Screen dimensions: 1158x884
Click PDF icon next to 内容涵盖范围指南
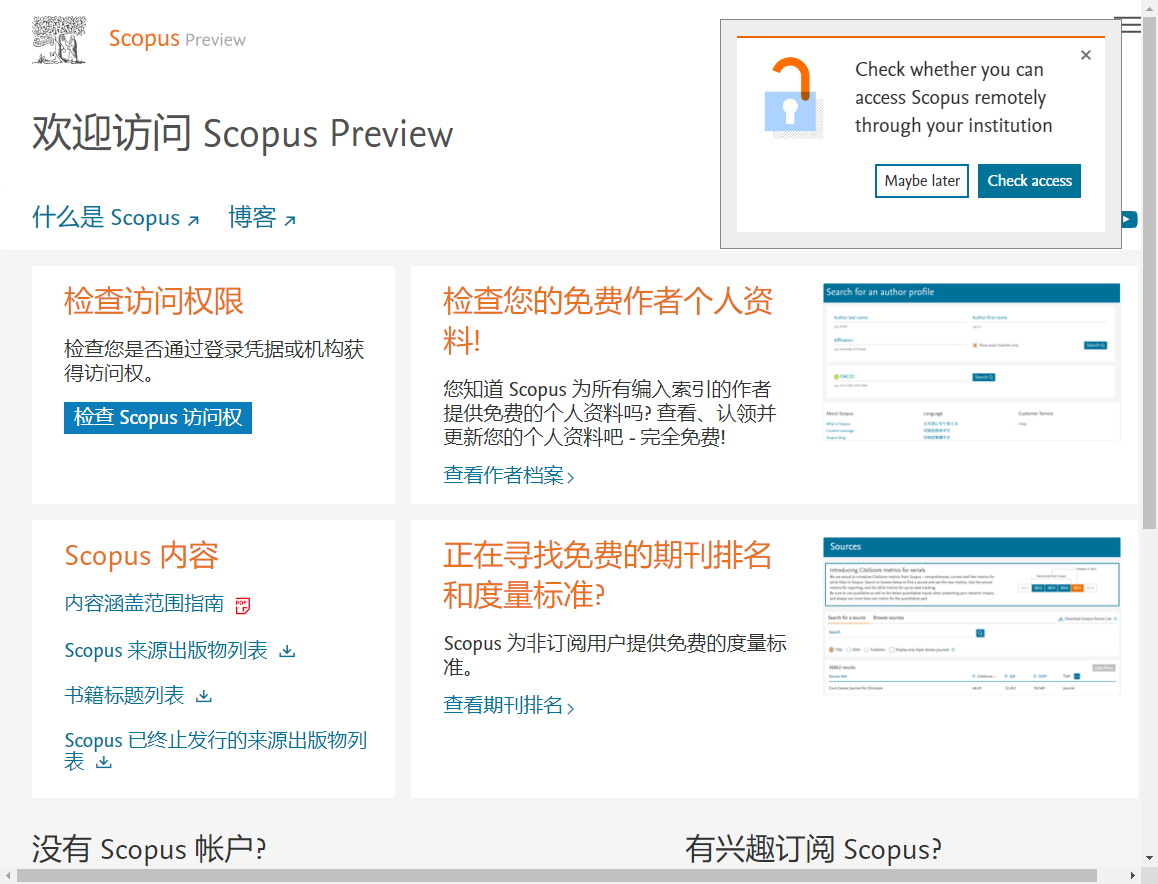pos(242,606)
